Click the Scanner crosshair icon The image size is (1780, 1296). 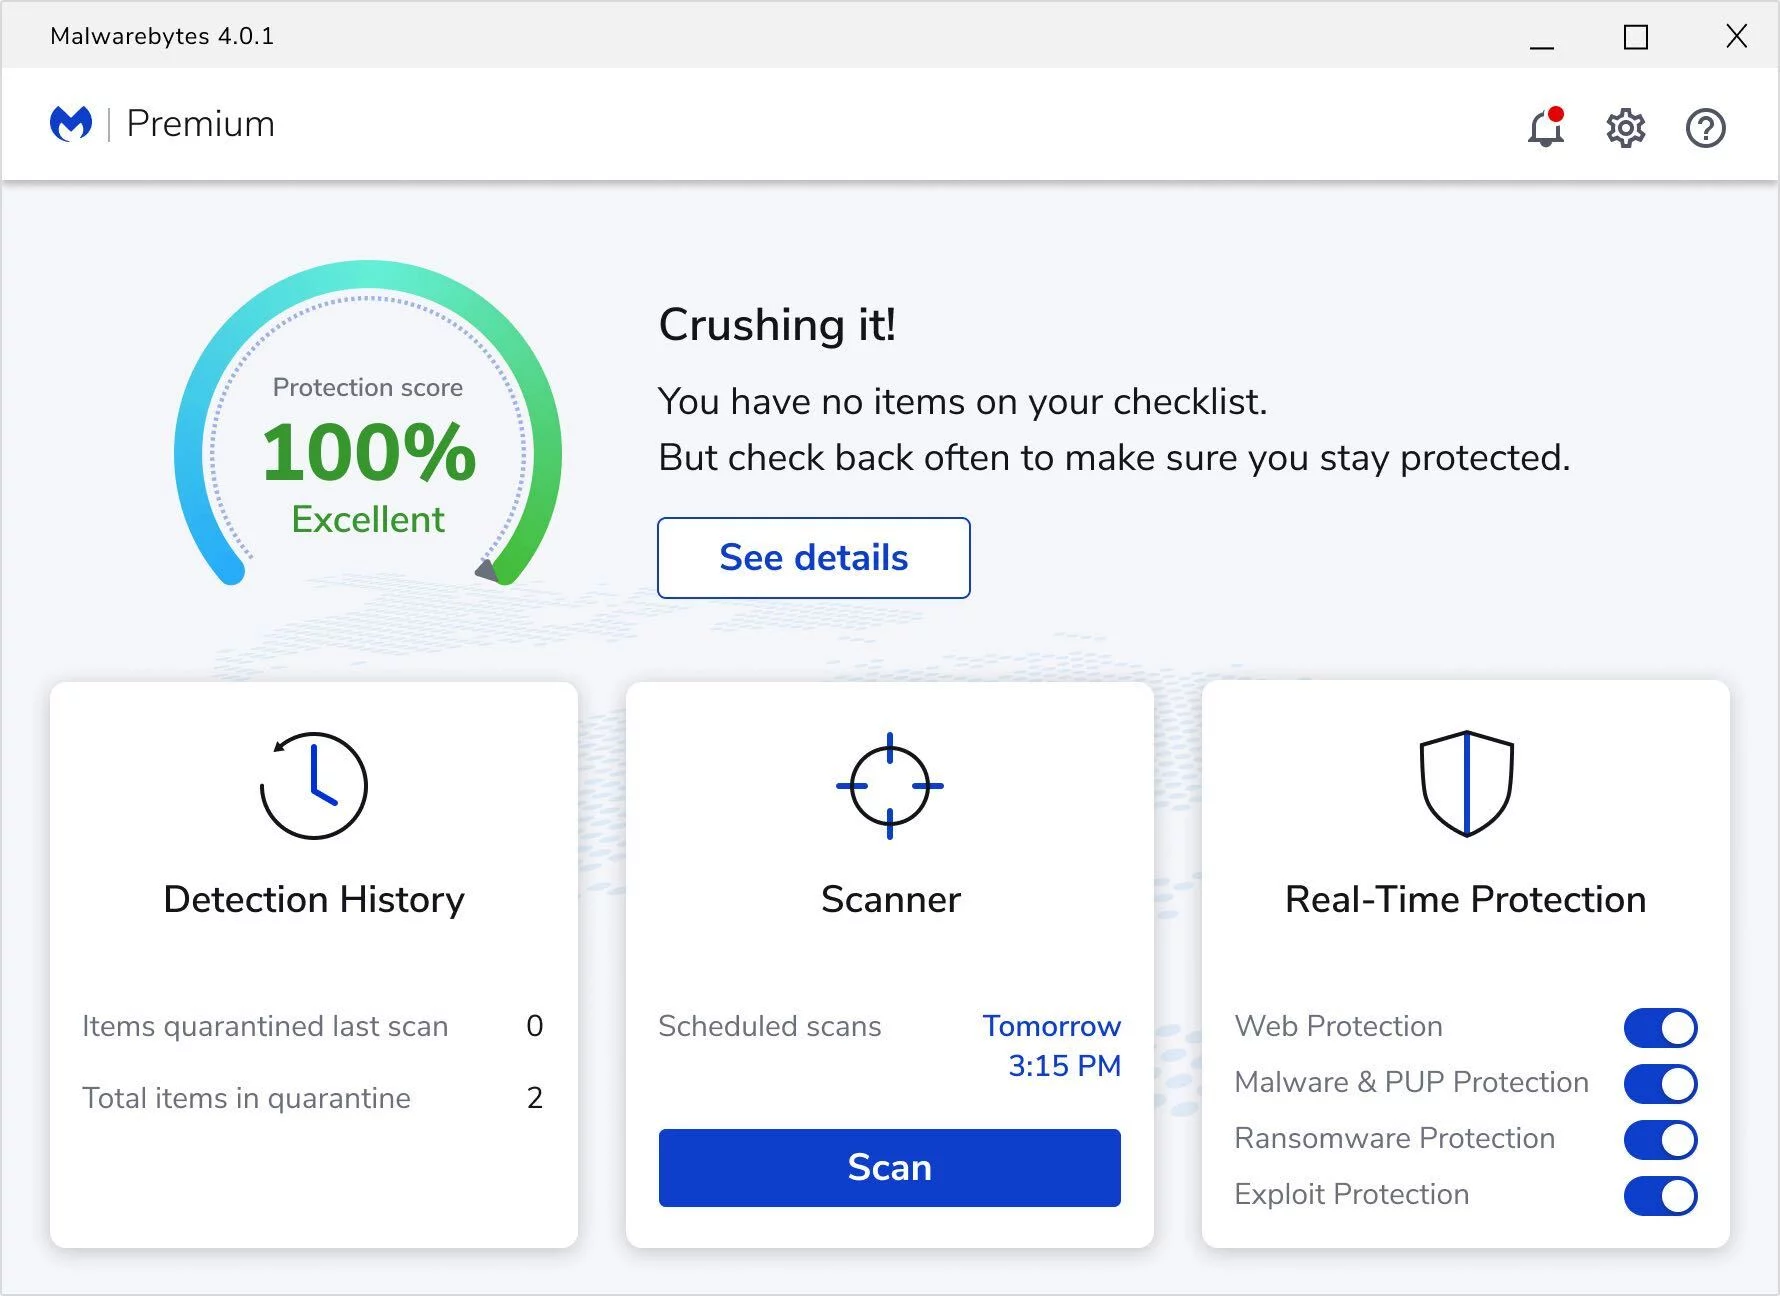pyautogui.click(x=890, y=786)
